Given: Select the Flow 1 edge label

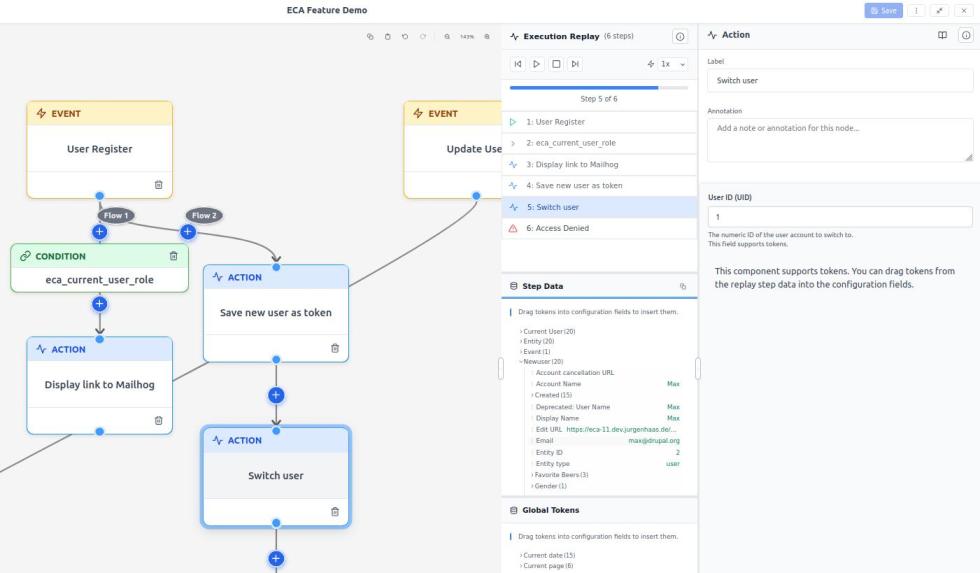Looking at the screenshot, I should pyautogui.click(x=116, y=216).
